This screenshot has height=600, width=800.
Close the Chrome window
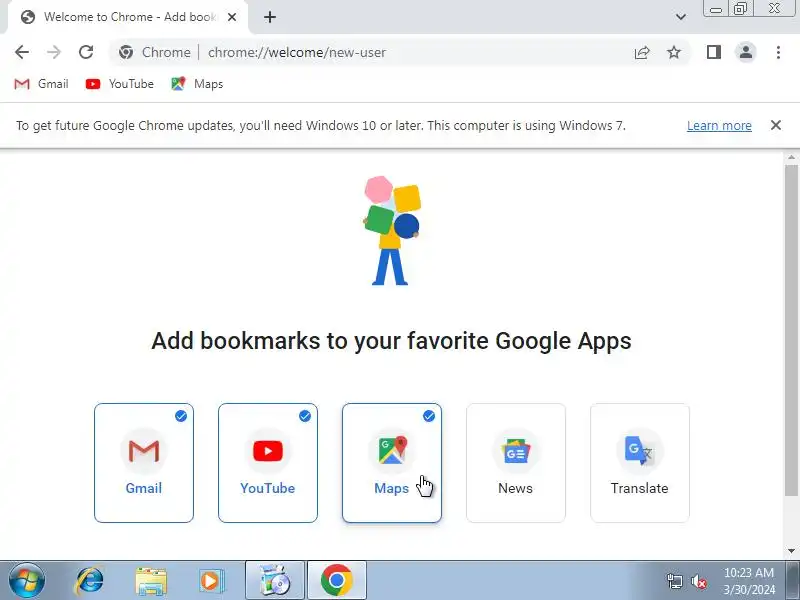(774, 9)
